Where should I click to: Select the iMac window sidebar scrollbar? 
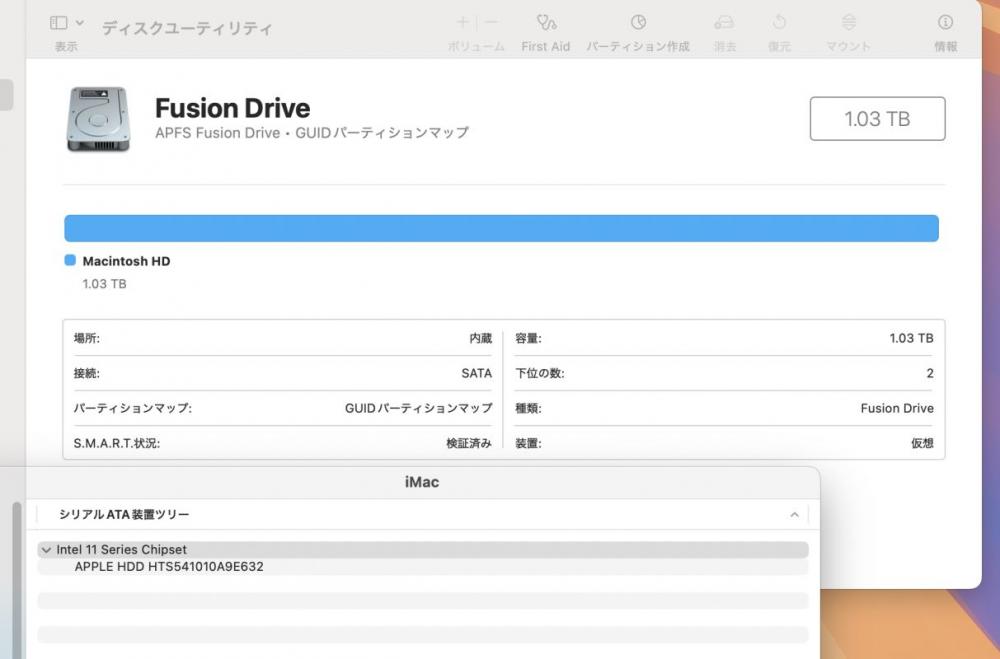17,581
